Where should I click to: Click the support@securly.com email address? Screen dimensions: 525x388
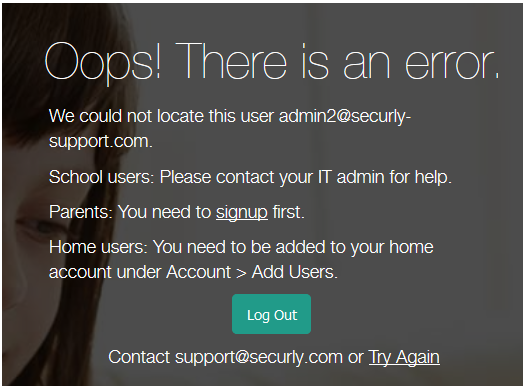(259, 357)
